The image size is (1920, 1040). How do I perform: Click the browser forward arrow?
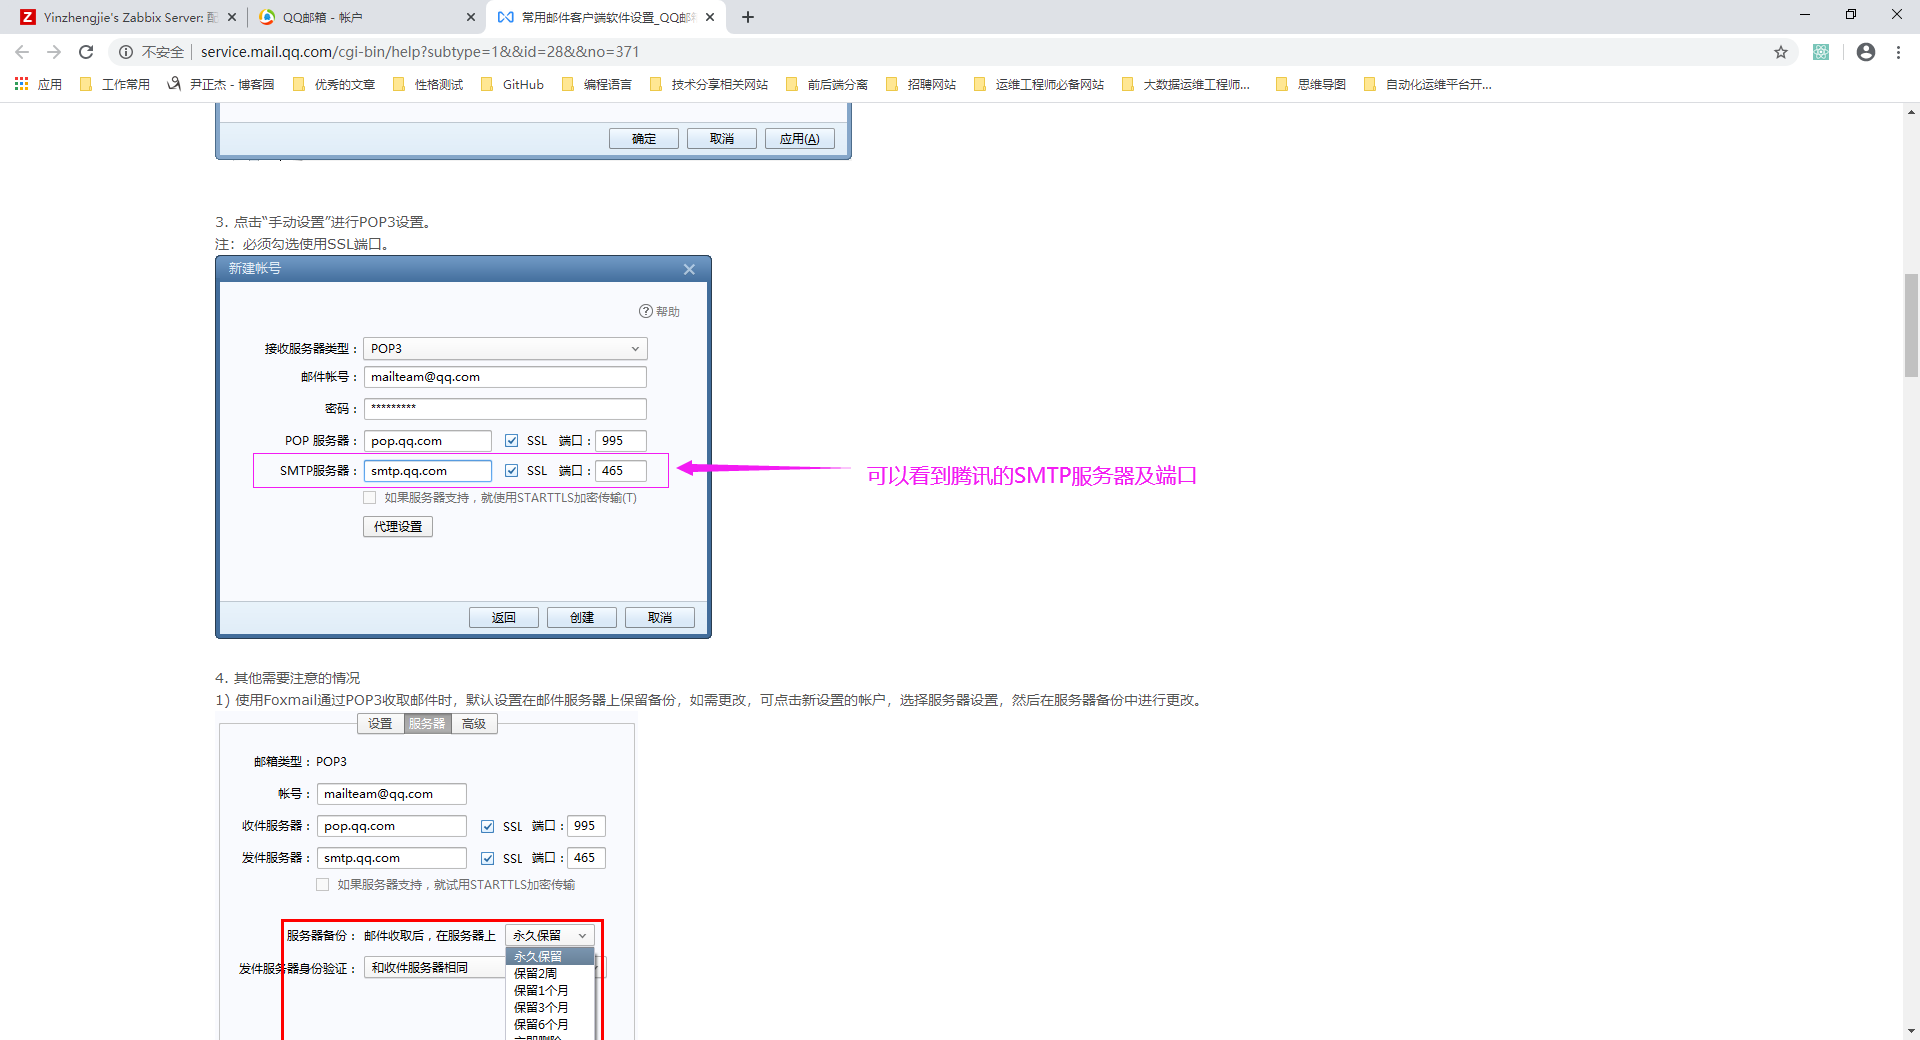click(x=54, y=52)
